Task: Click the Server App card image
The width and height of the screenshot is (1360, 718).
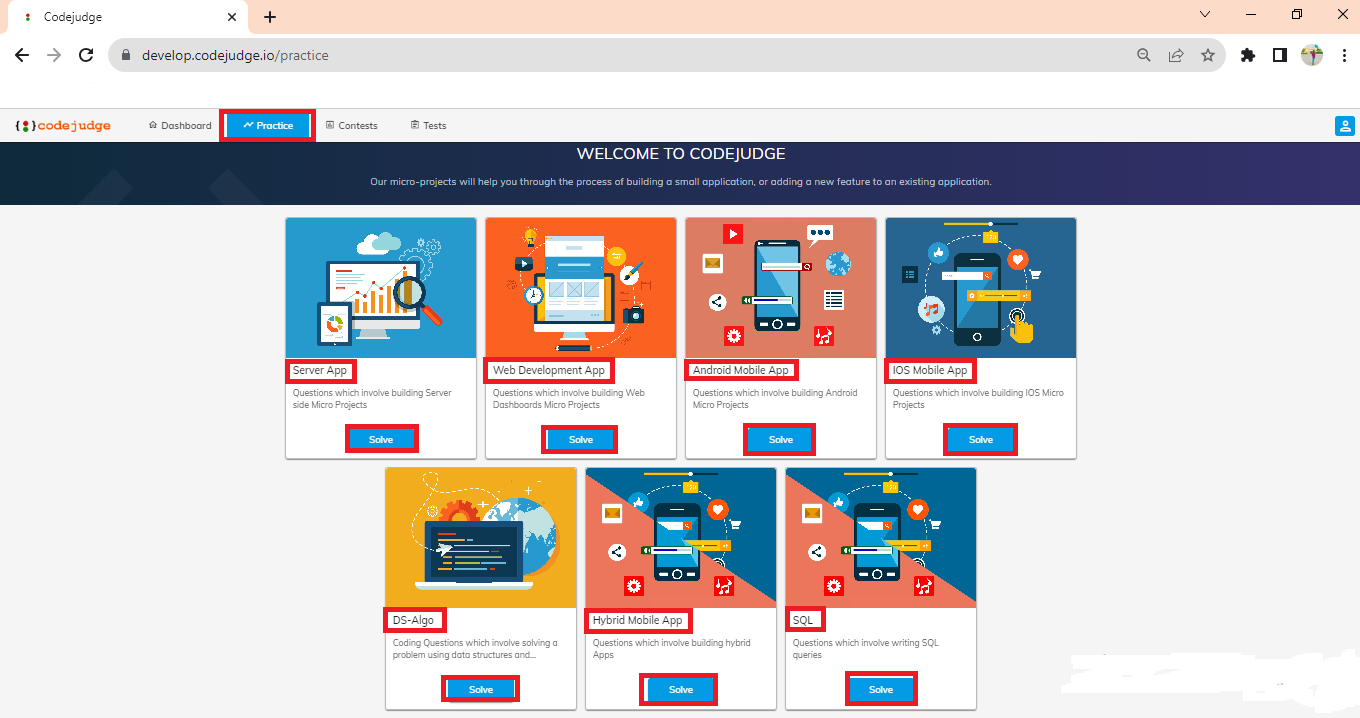Action: coord(381,288)
